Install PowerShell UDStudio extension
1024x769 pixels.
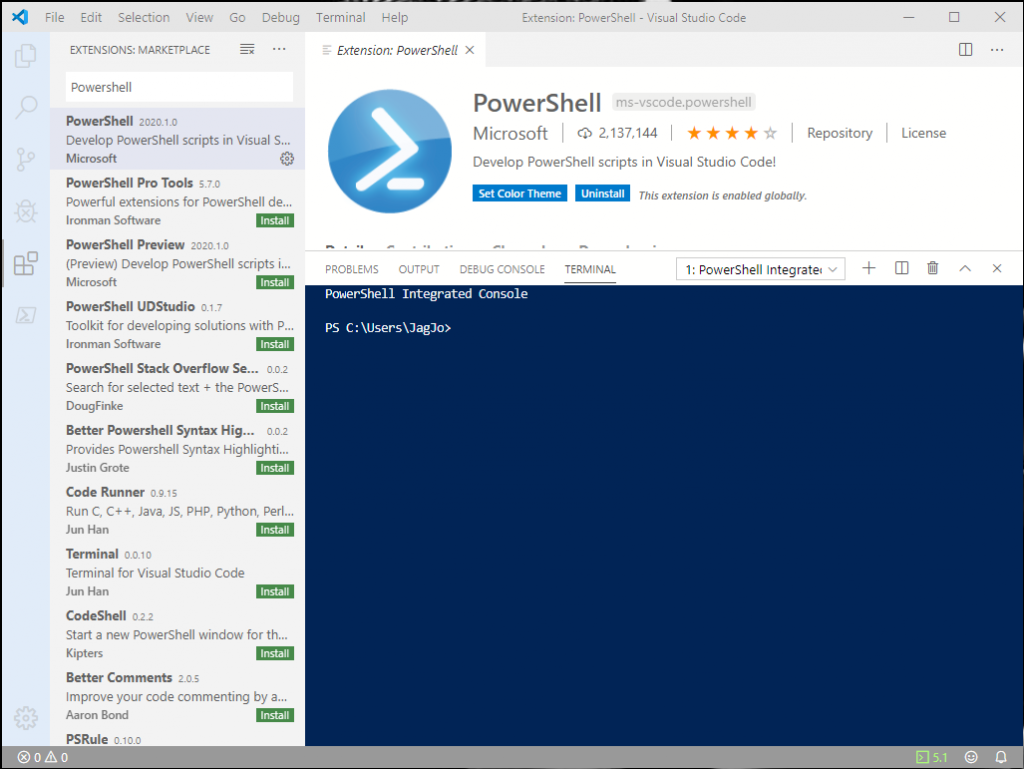tap(275, 345)
